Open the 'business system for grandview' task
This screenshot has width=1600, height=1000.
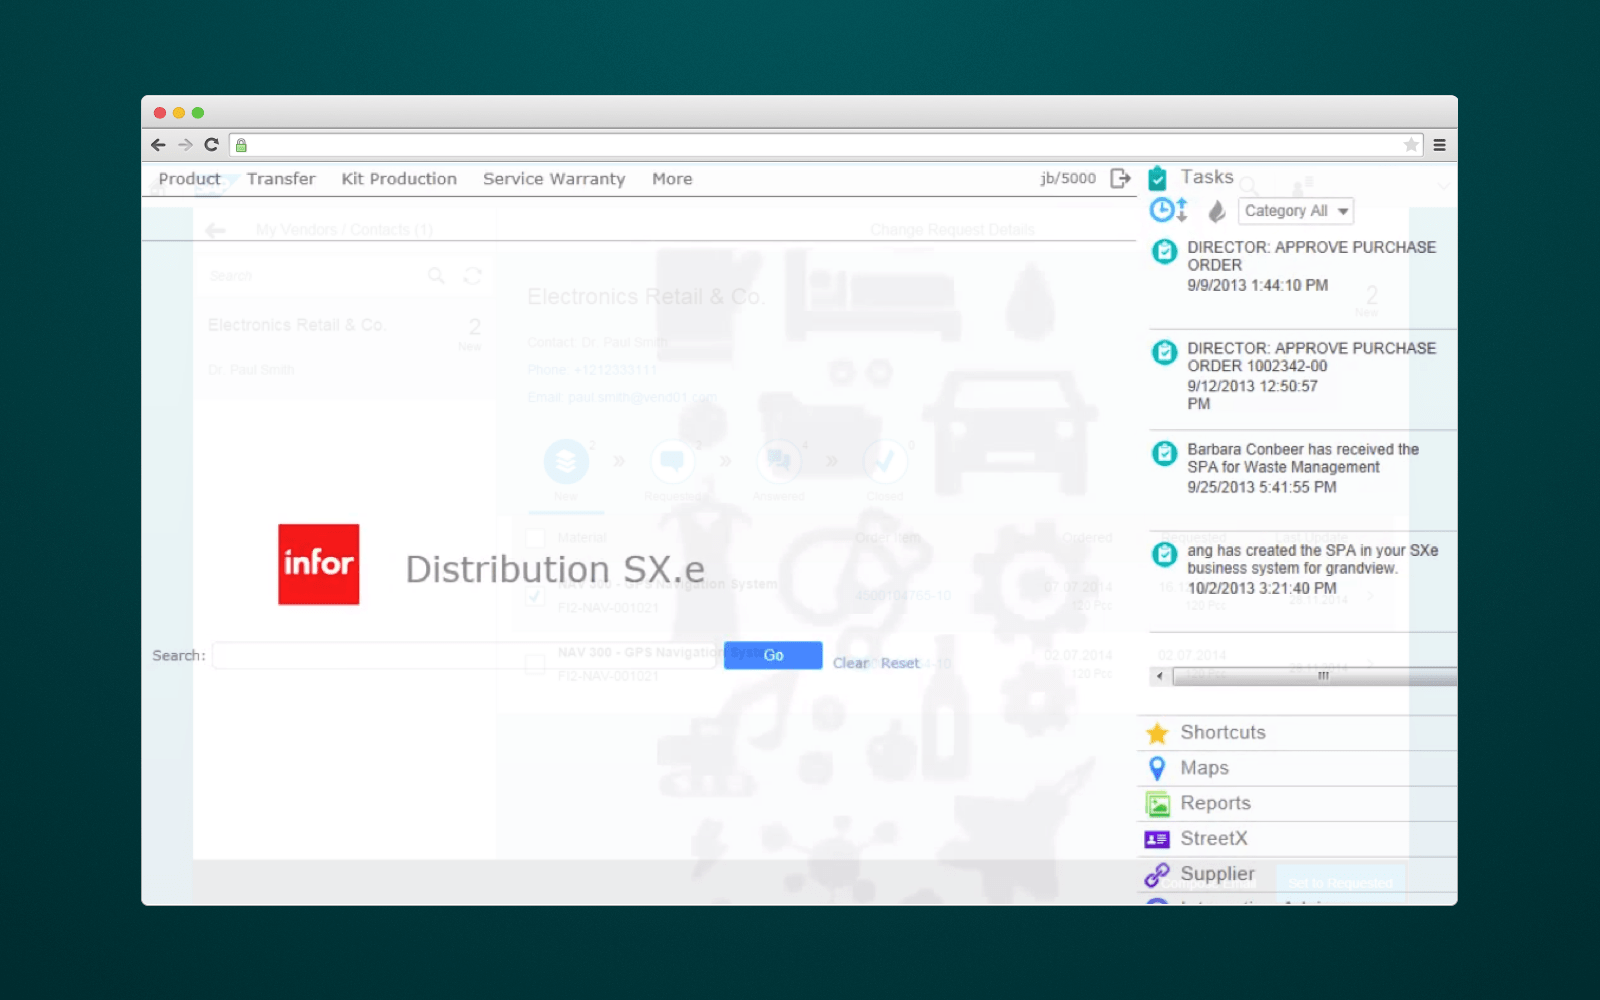click(x=1312, y=569)
